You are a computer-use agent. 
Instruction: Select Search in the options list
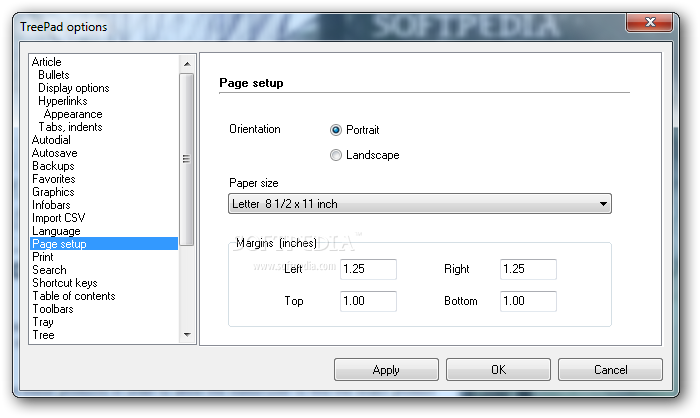coord(49,270)
